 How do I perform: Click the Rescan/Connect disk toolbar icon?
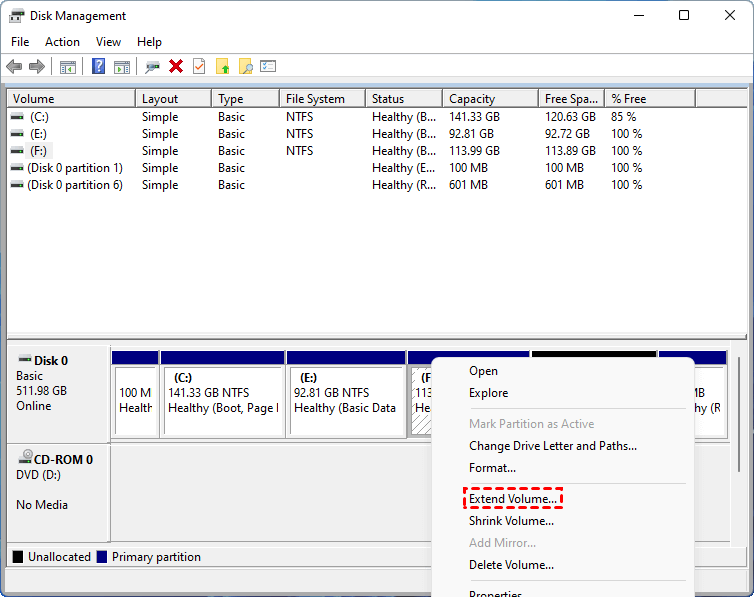(x=152, y=67)
